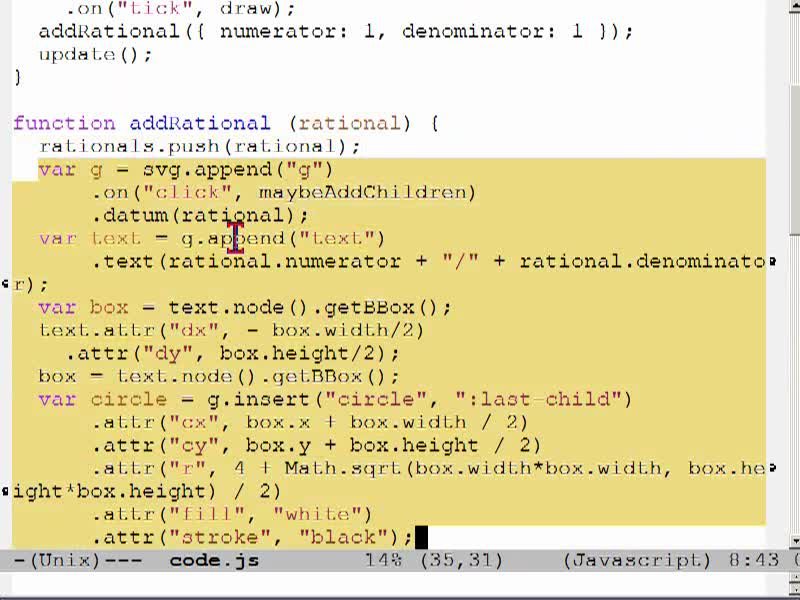Screen dimensions: 800x600
Task: Click the 14% position indicator
Action: [383, 560]
